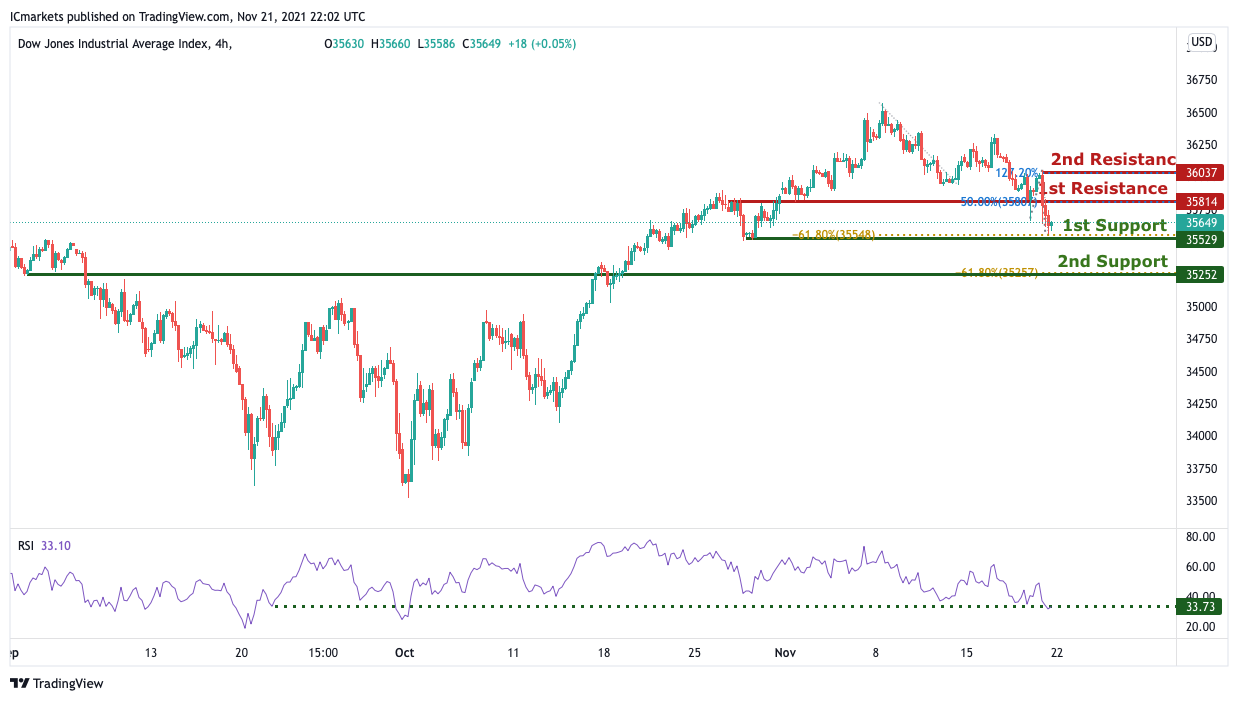Click the 61.80%(35257) Fibonacci label
1238x701 pixels.
pyautogui.click(x=995, y=272)
